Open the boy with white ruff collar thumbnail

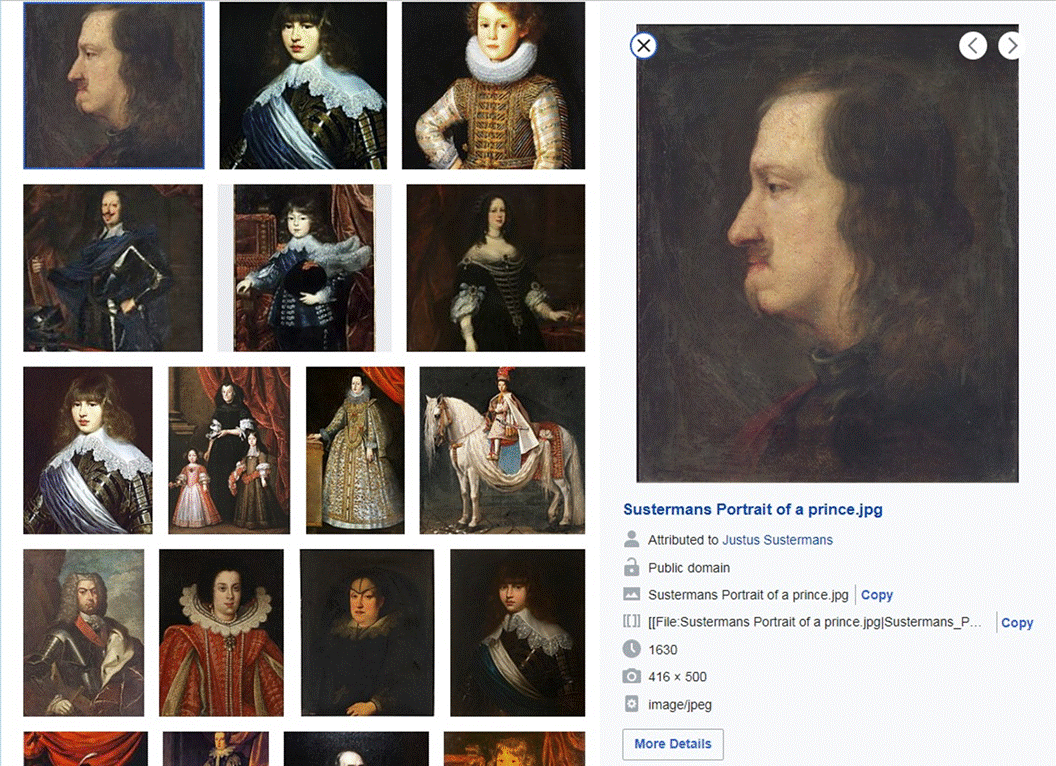tap(493, 86)
